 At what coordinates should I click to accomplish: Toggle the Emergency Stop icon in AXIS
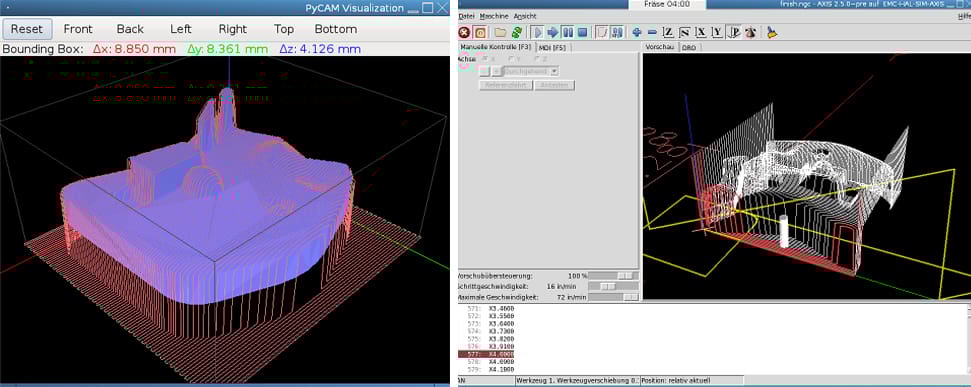(x=464, y=32)
